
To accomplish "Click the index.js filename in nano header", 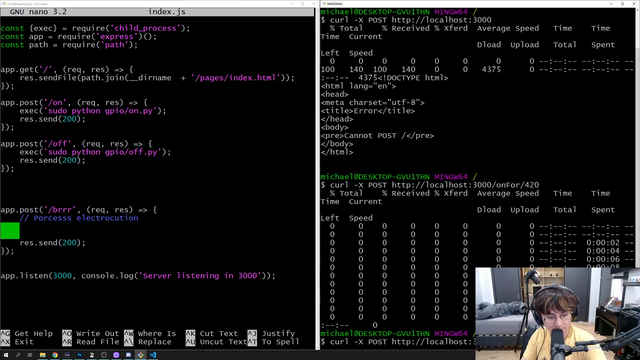I will (167, 12).
